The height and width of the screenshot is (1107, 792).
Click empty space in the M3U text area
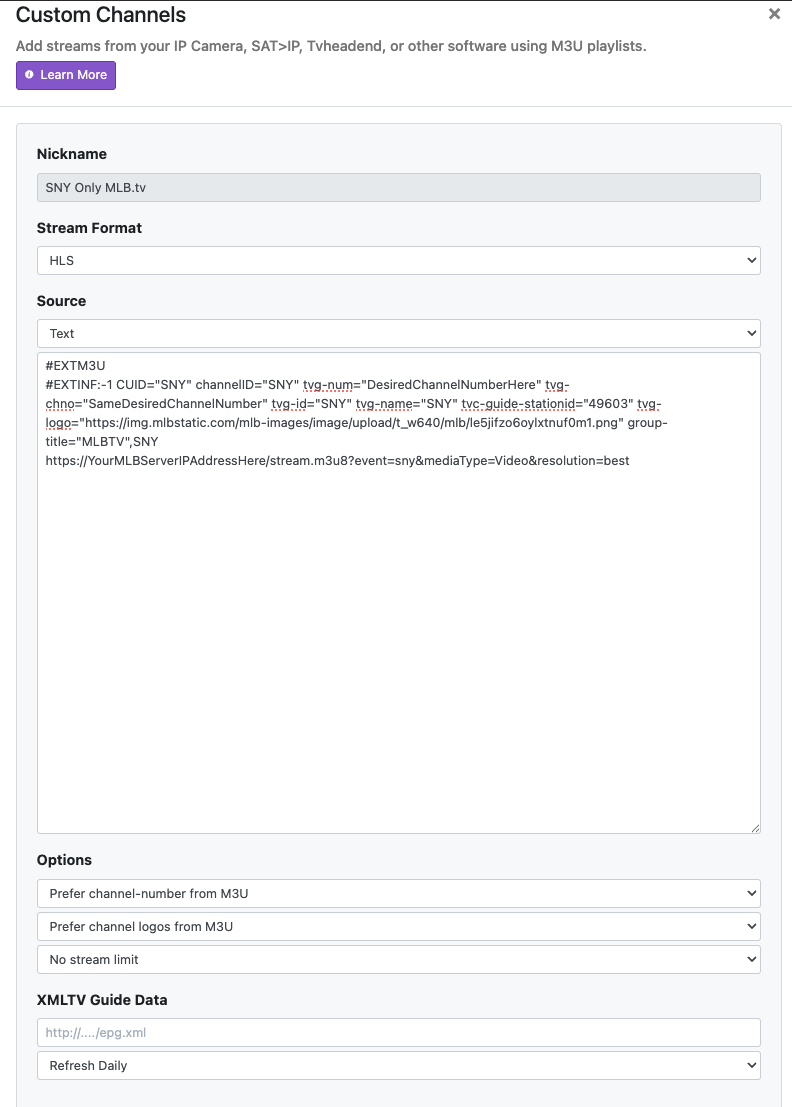click(x=398, y=650)
